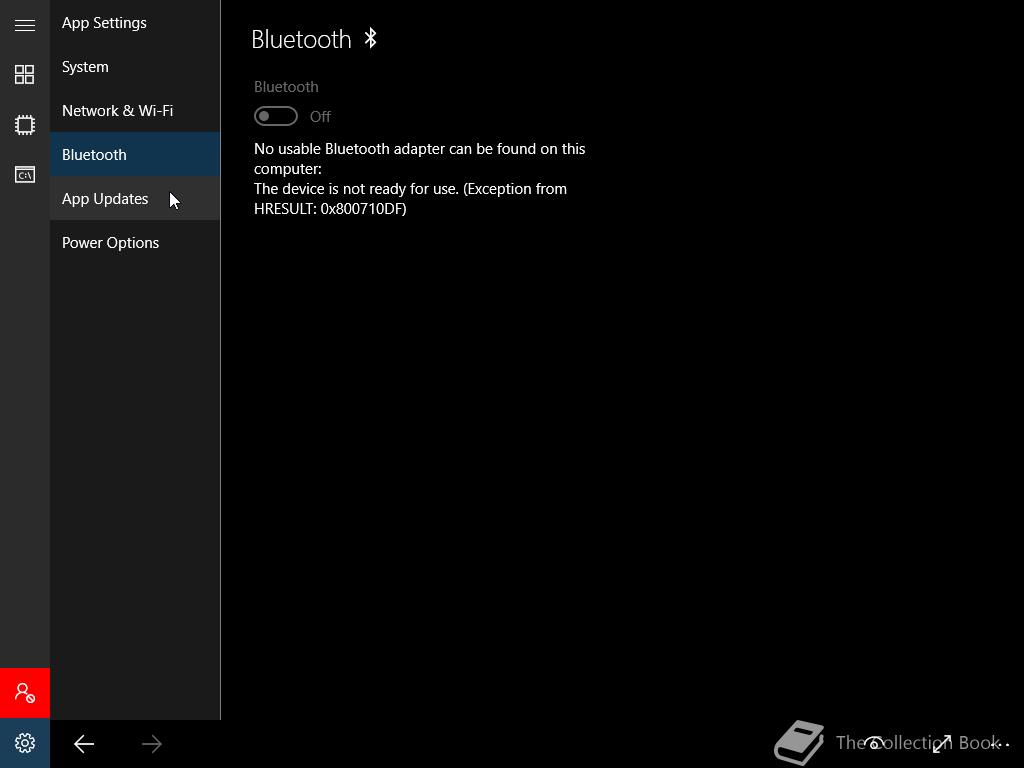Click the settings gear icon
Image resolution: width=1024 pixels, height=768 pixels.
tap(25, 743)
